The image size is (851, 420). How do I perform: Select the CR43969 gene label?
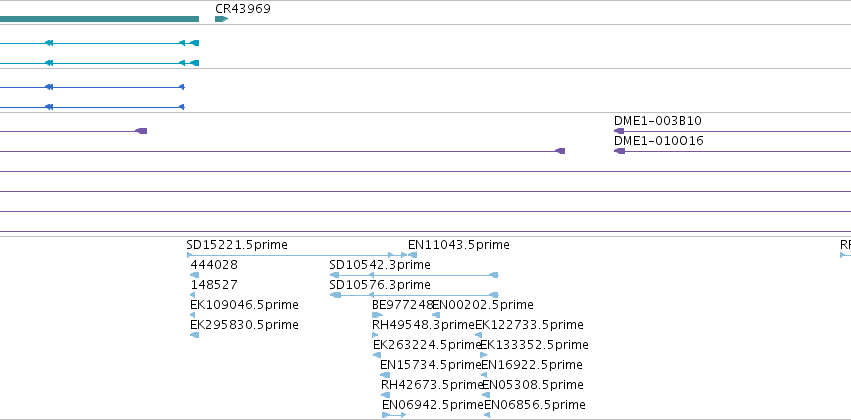coord(243,9)
